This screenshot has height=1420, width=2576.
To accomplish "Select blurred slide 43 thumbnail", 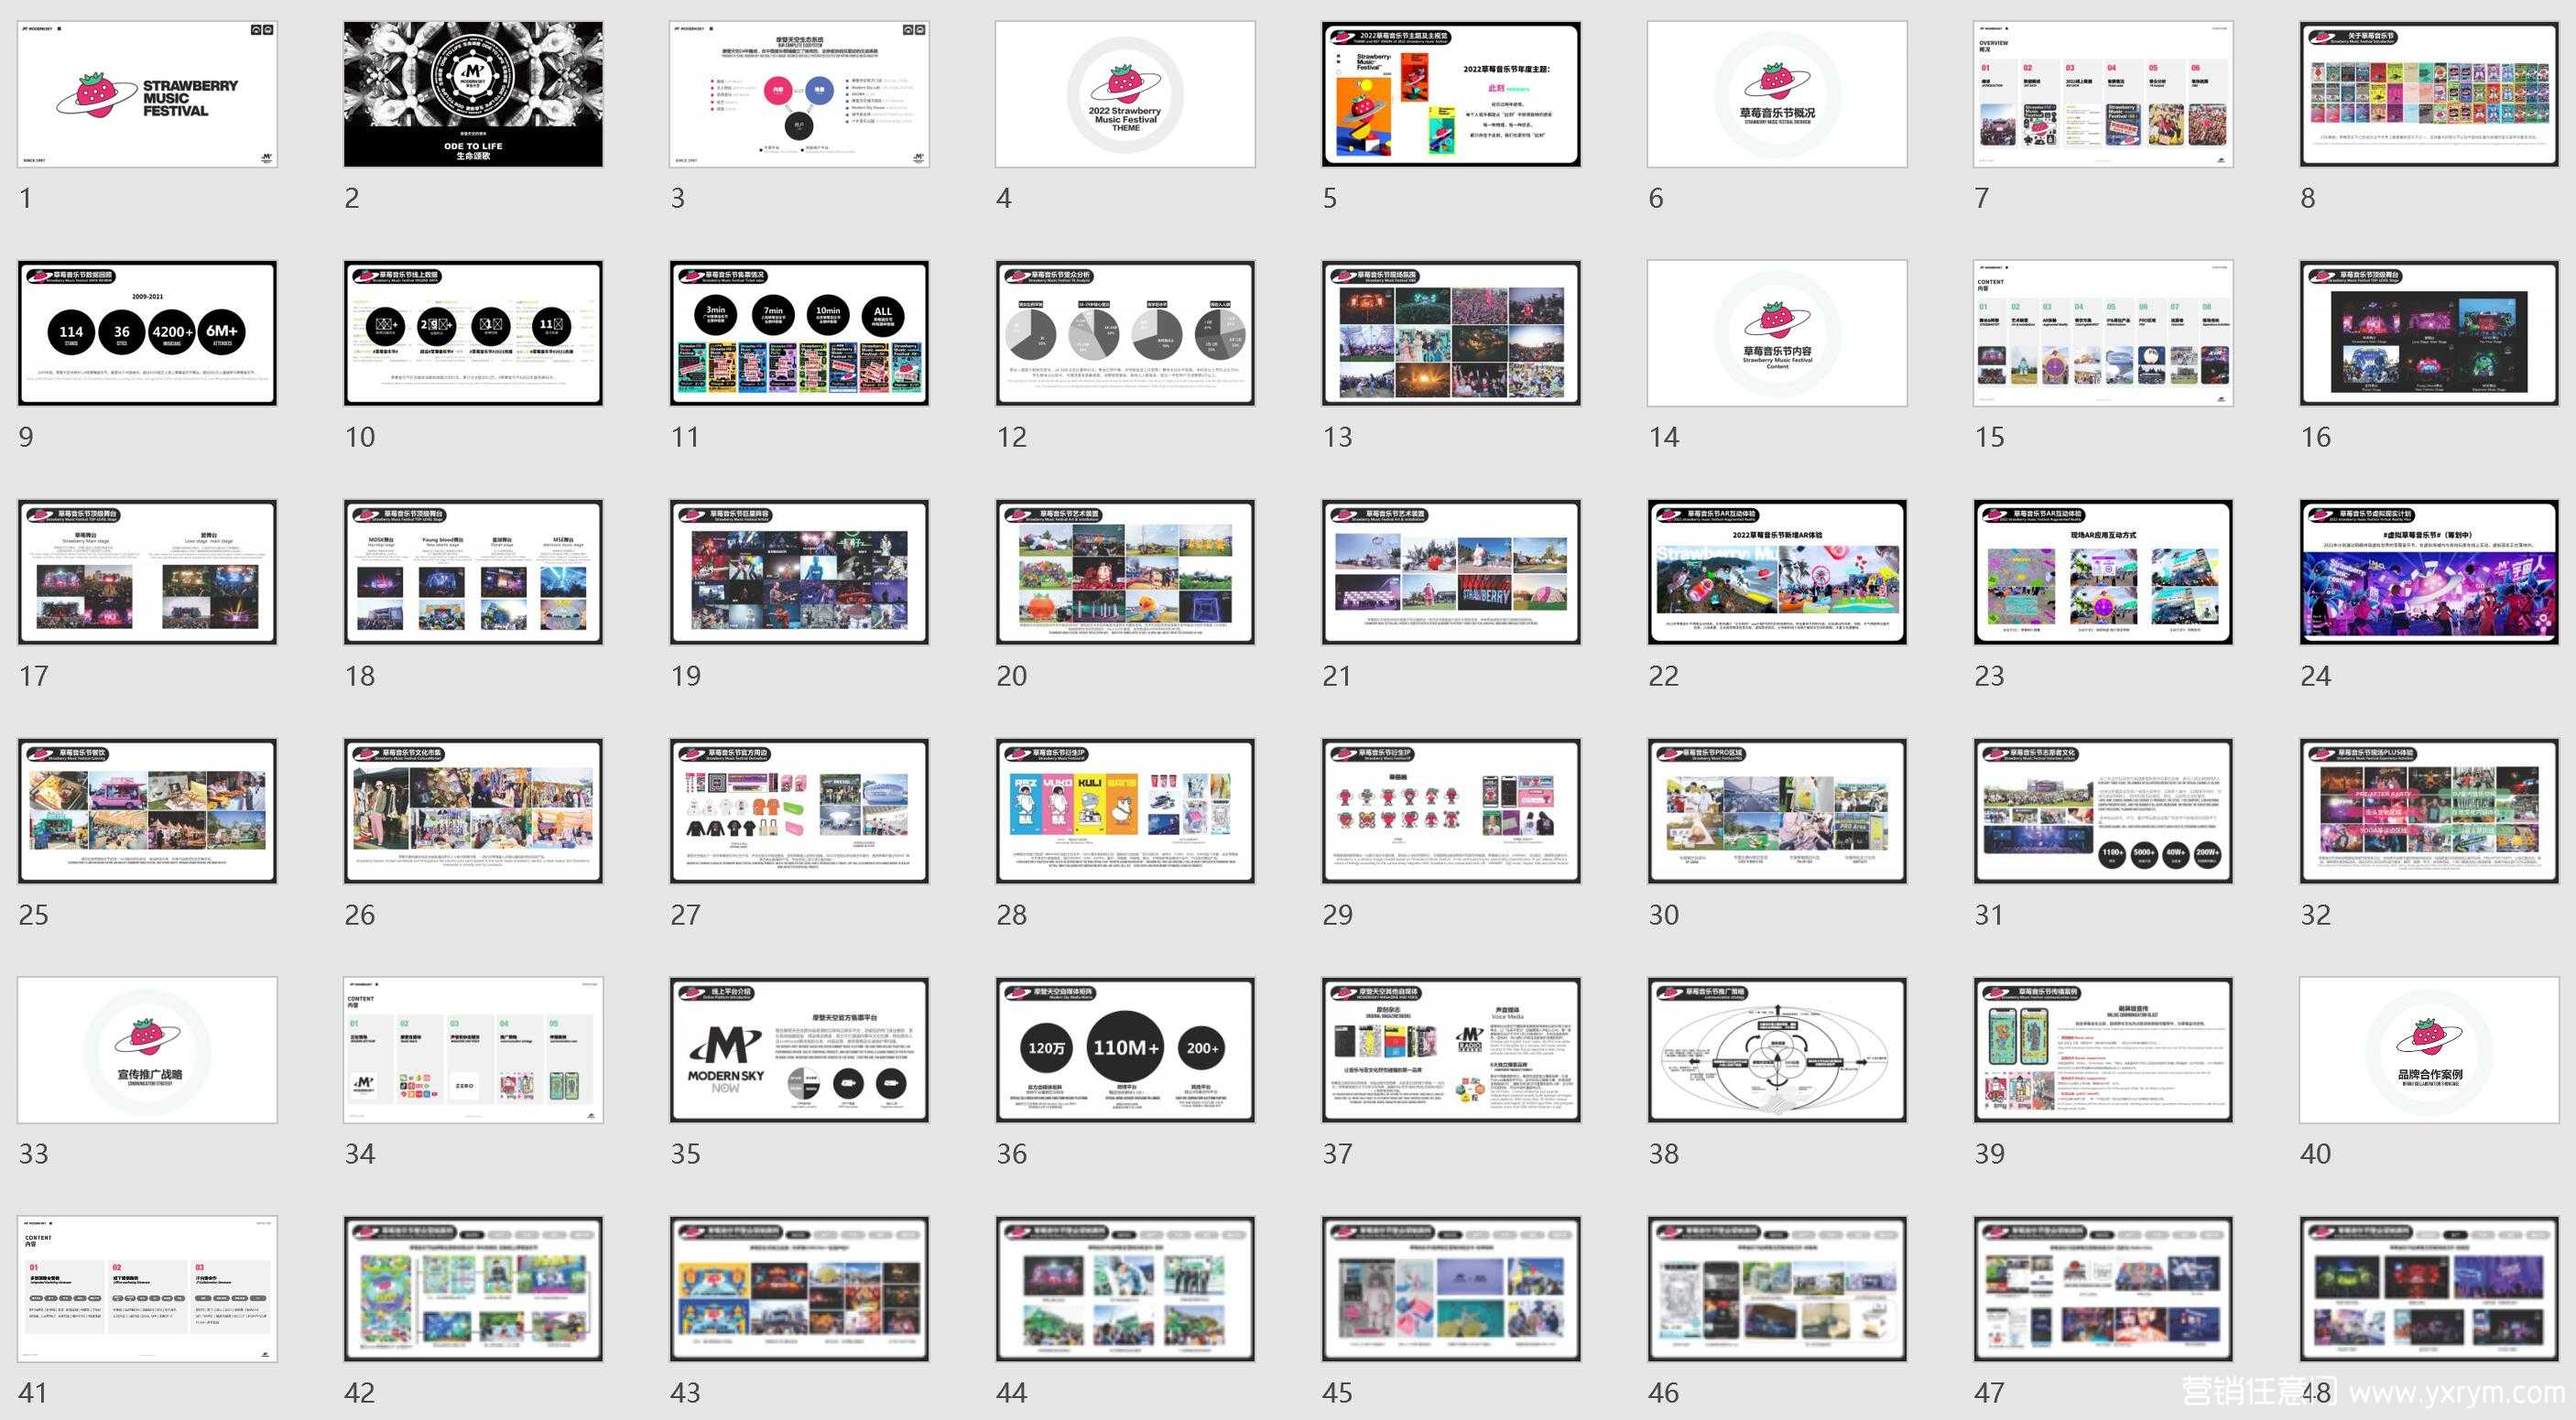I will click(x=799, y=1289).
